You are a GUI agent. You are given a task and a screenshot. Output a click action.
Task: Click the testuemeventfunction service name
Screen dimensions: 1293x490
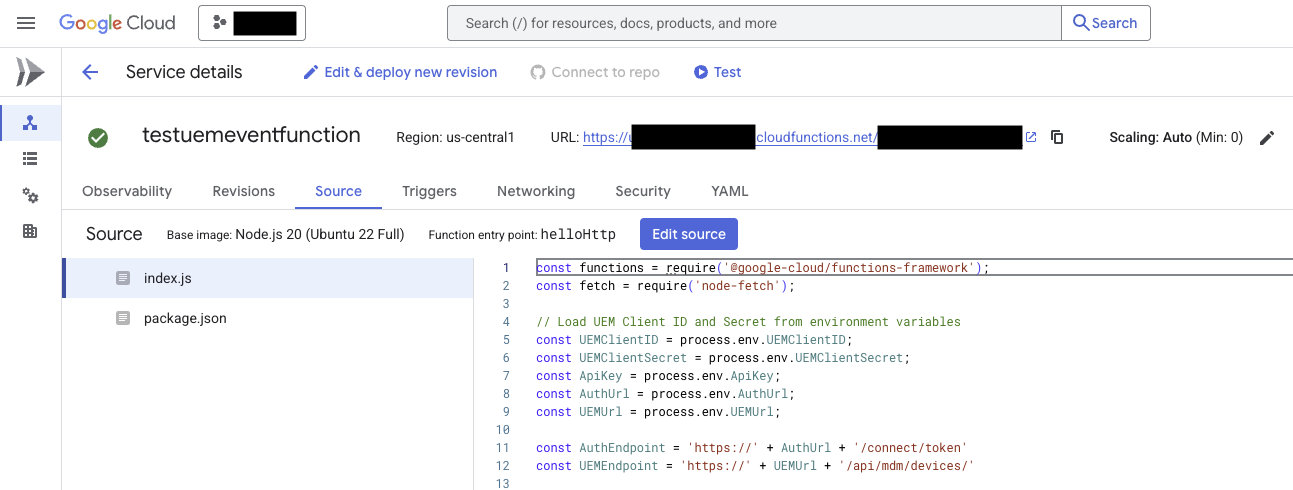(251, 135)
